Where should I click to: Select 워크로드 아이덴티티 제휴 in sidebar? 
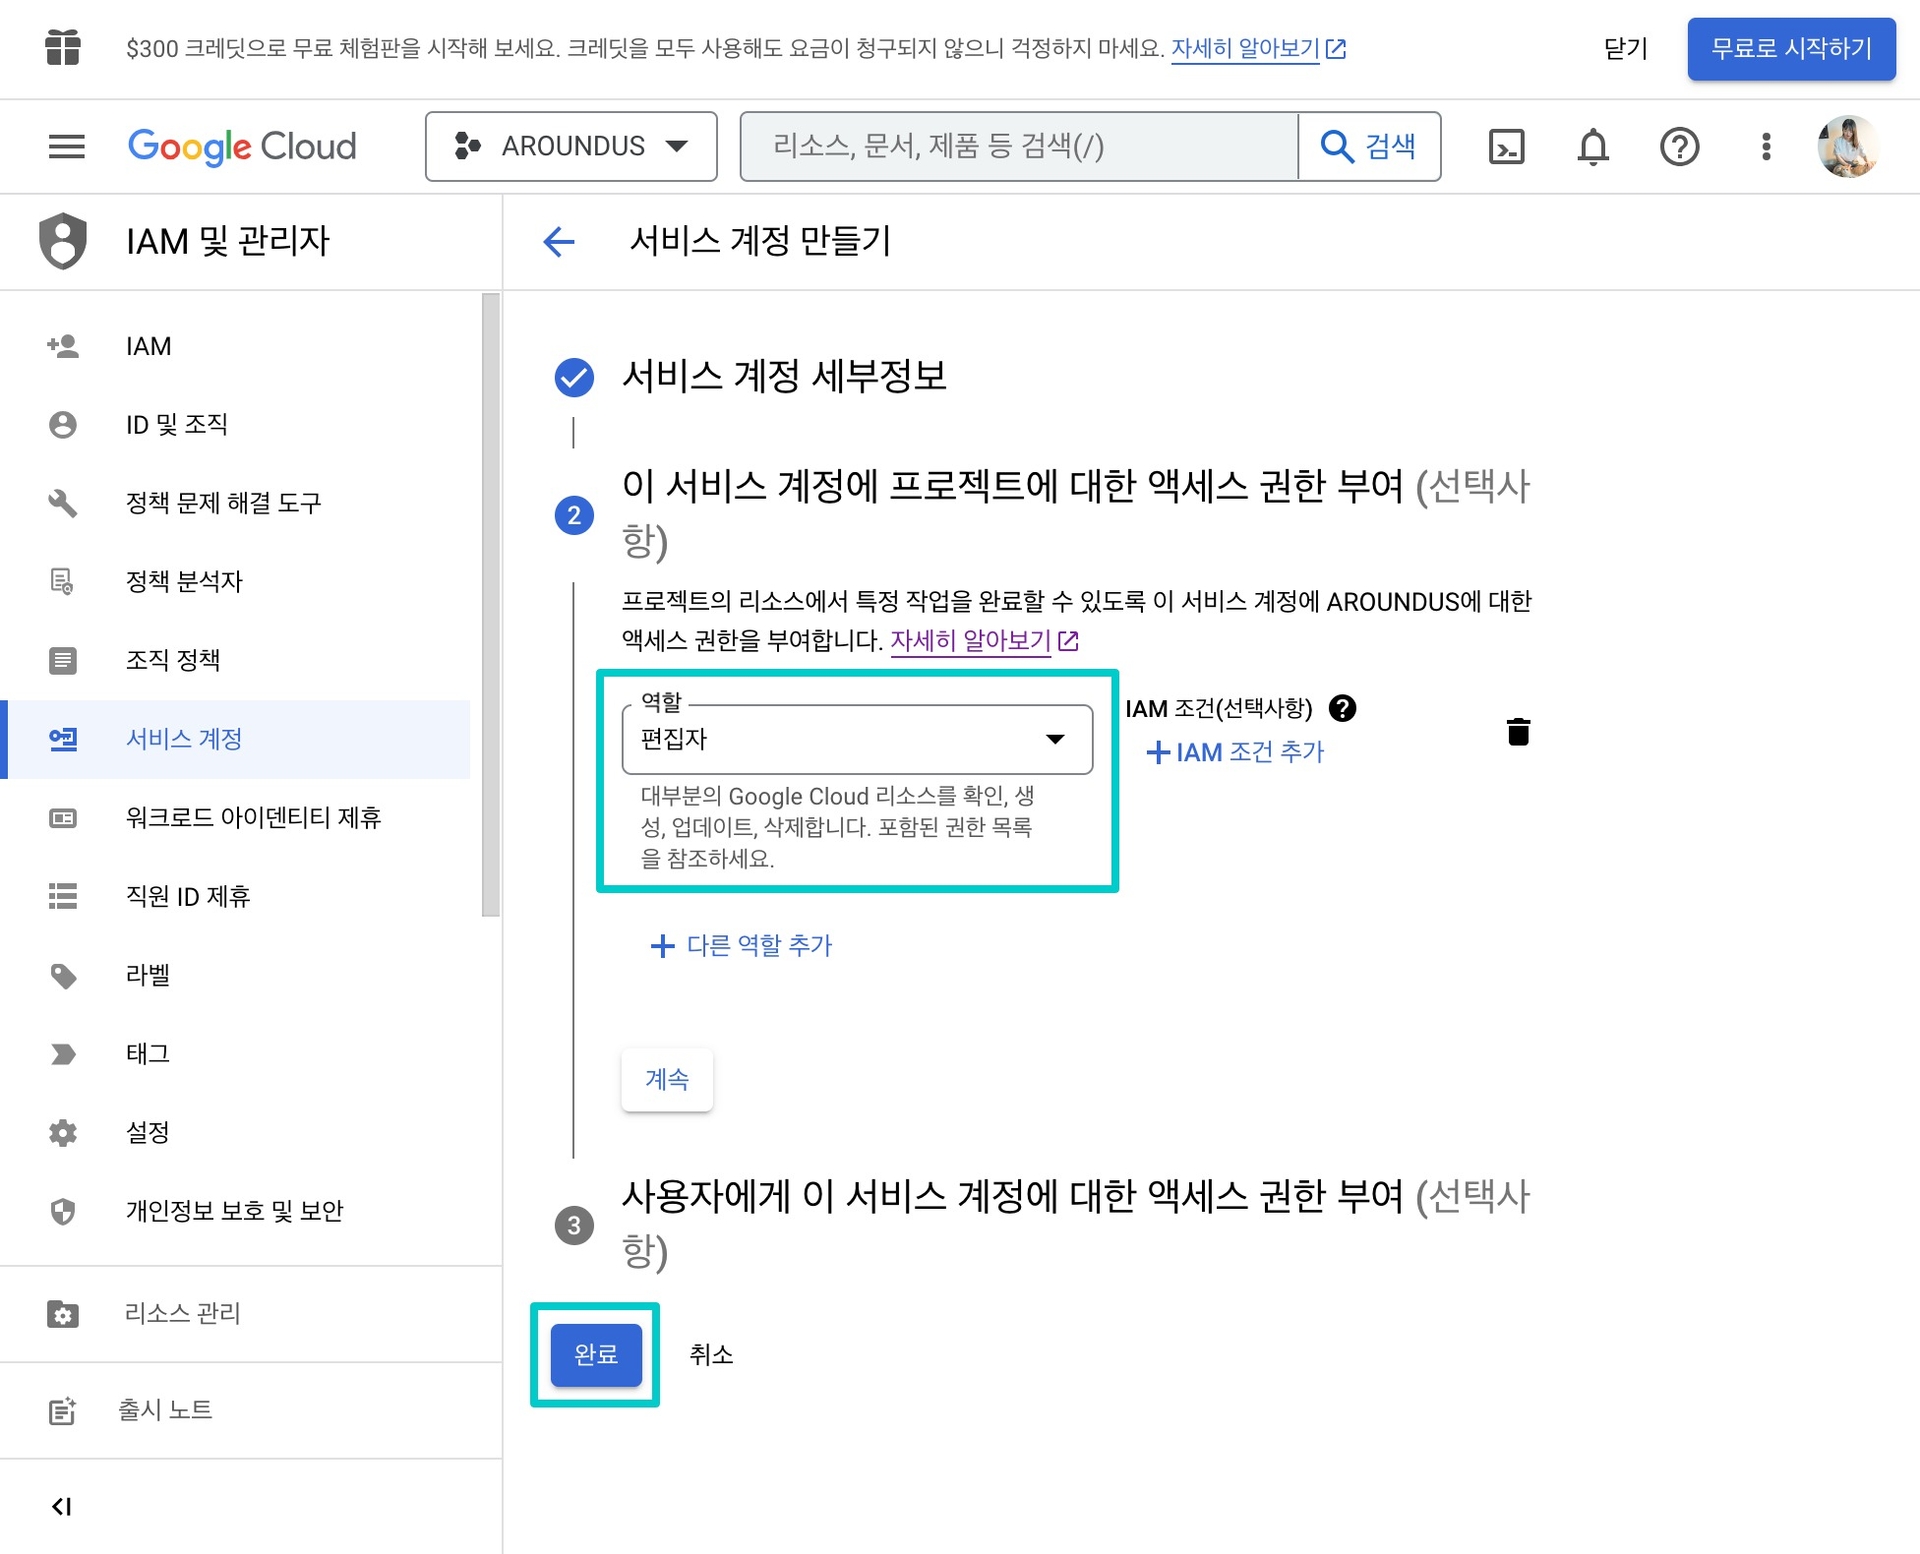click(x=253, y=817)
